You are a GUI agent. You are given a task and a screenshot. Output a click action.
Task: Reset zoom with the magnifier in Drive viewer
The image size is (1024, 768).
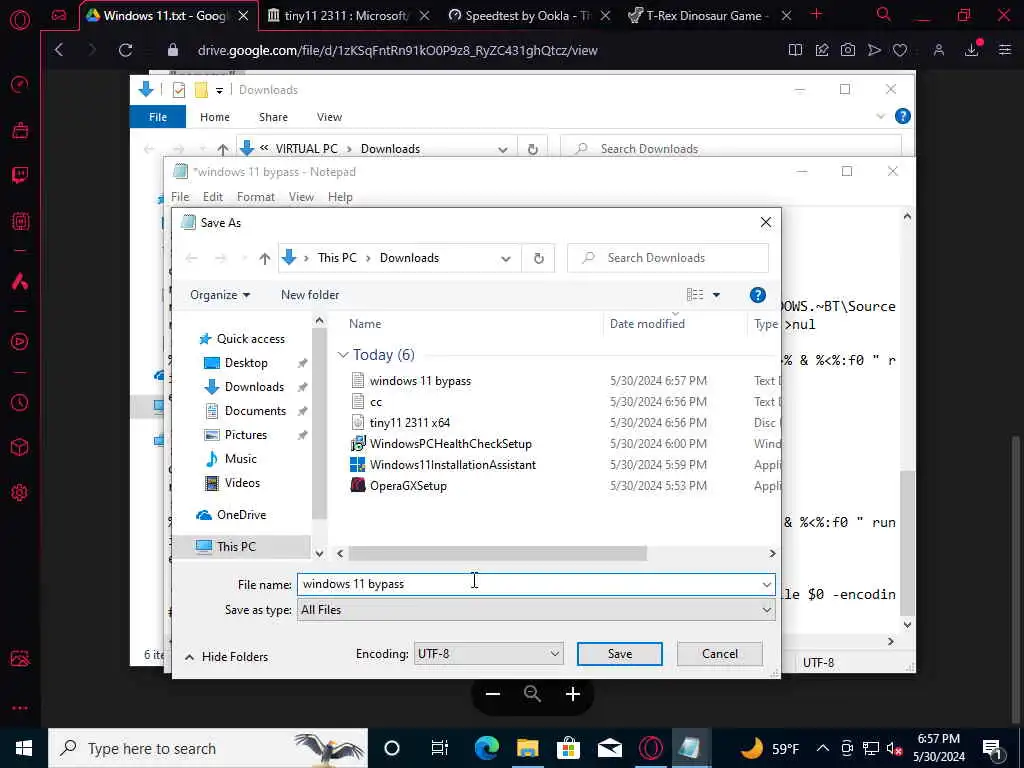[x=533, y=694]
